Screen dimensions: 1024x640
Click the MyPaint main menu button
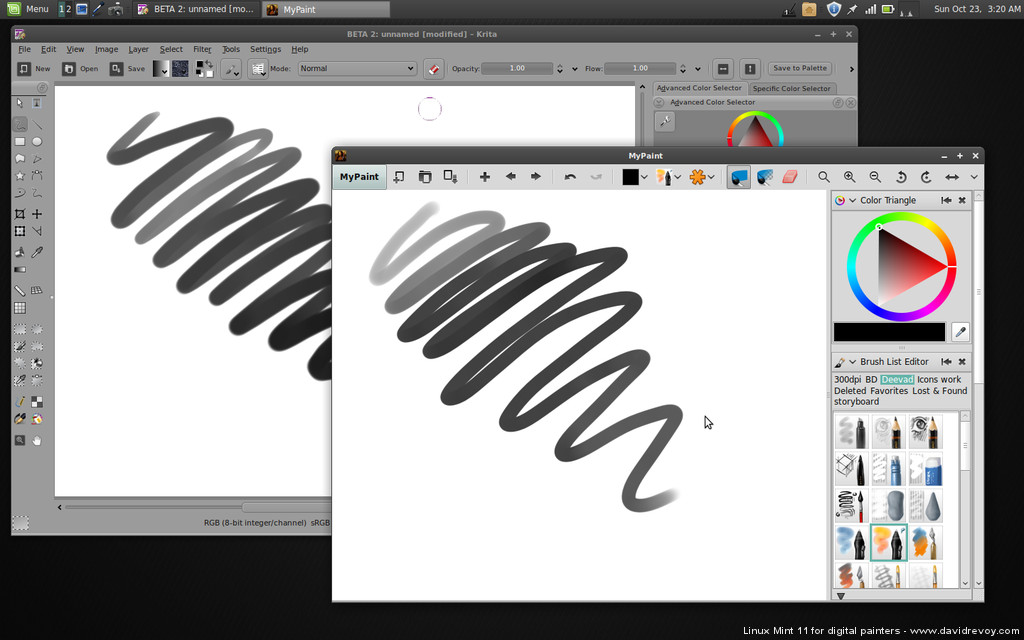click(x=359, y=177)
